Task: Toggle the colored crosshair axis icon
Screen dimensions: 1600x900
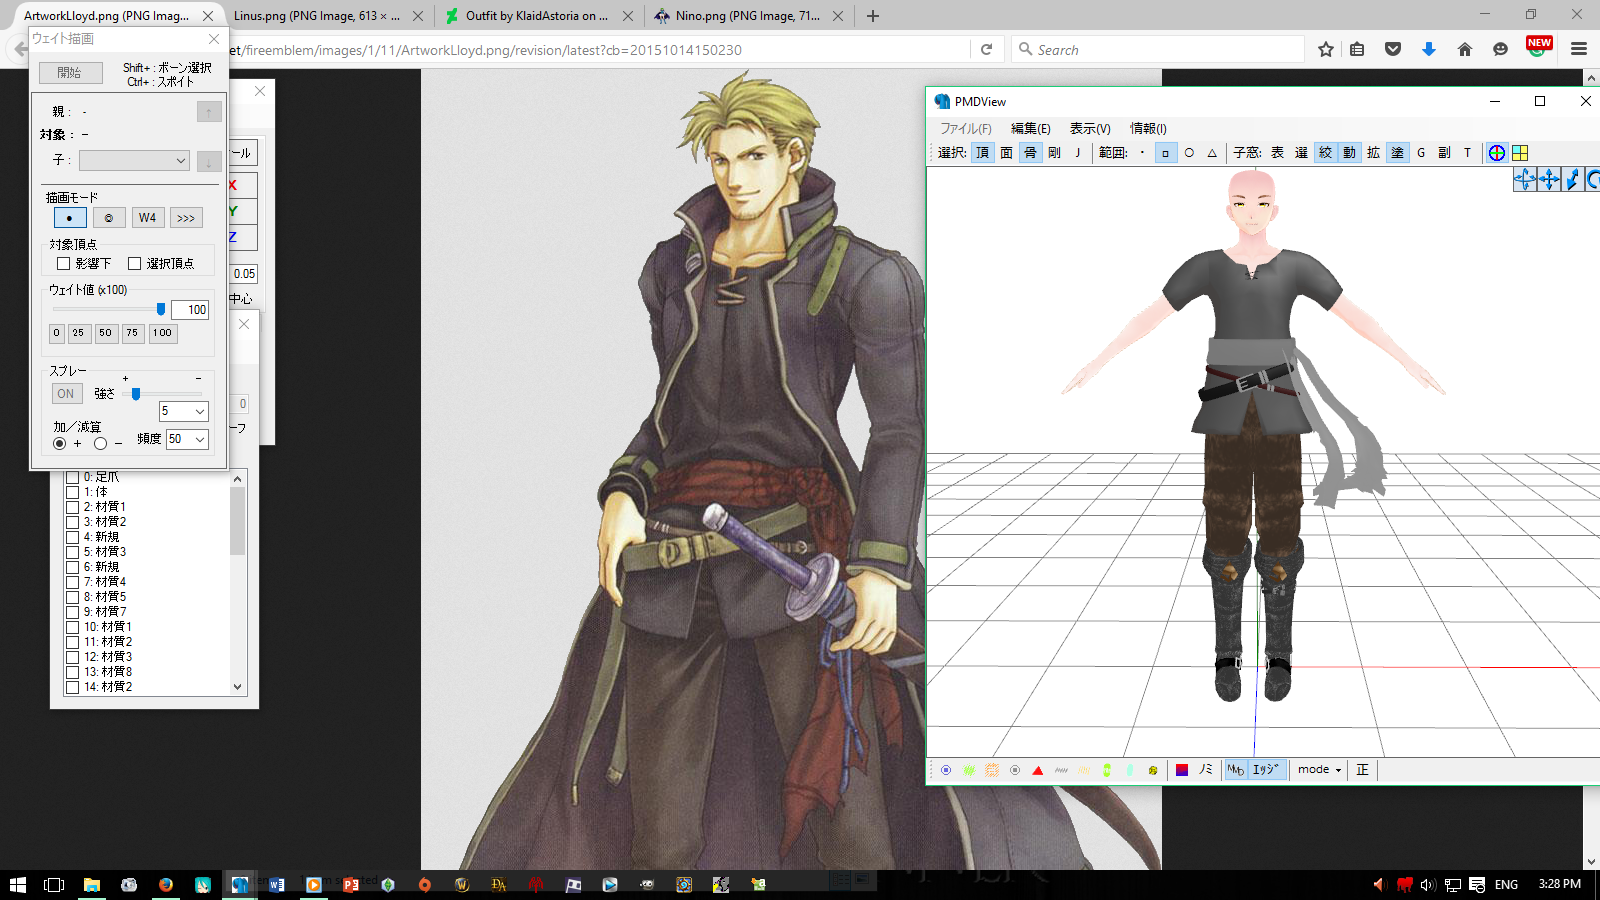Action: pos(1496,153)
